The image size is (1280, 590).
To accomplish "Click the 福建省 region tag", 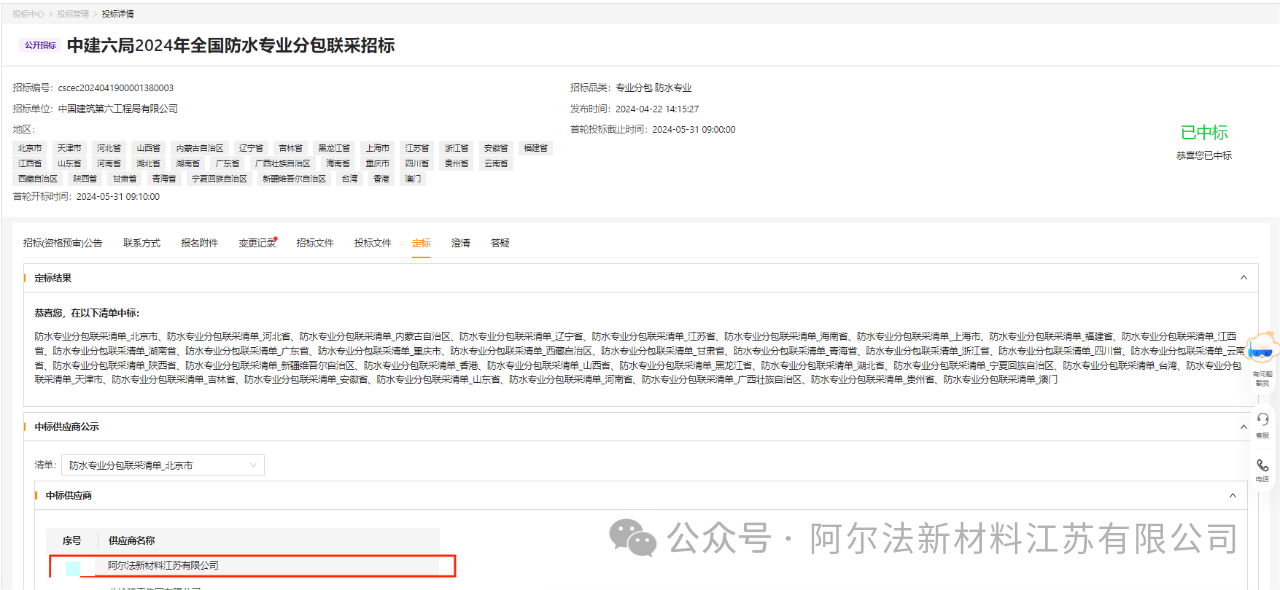I will click(536, 148).
